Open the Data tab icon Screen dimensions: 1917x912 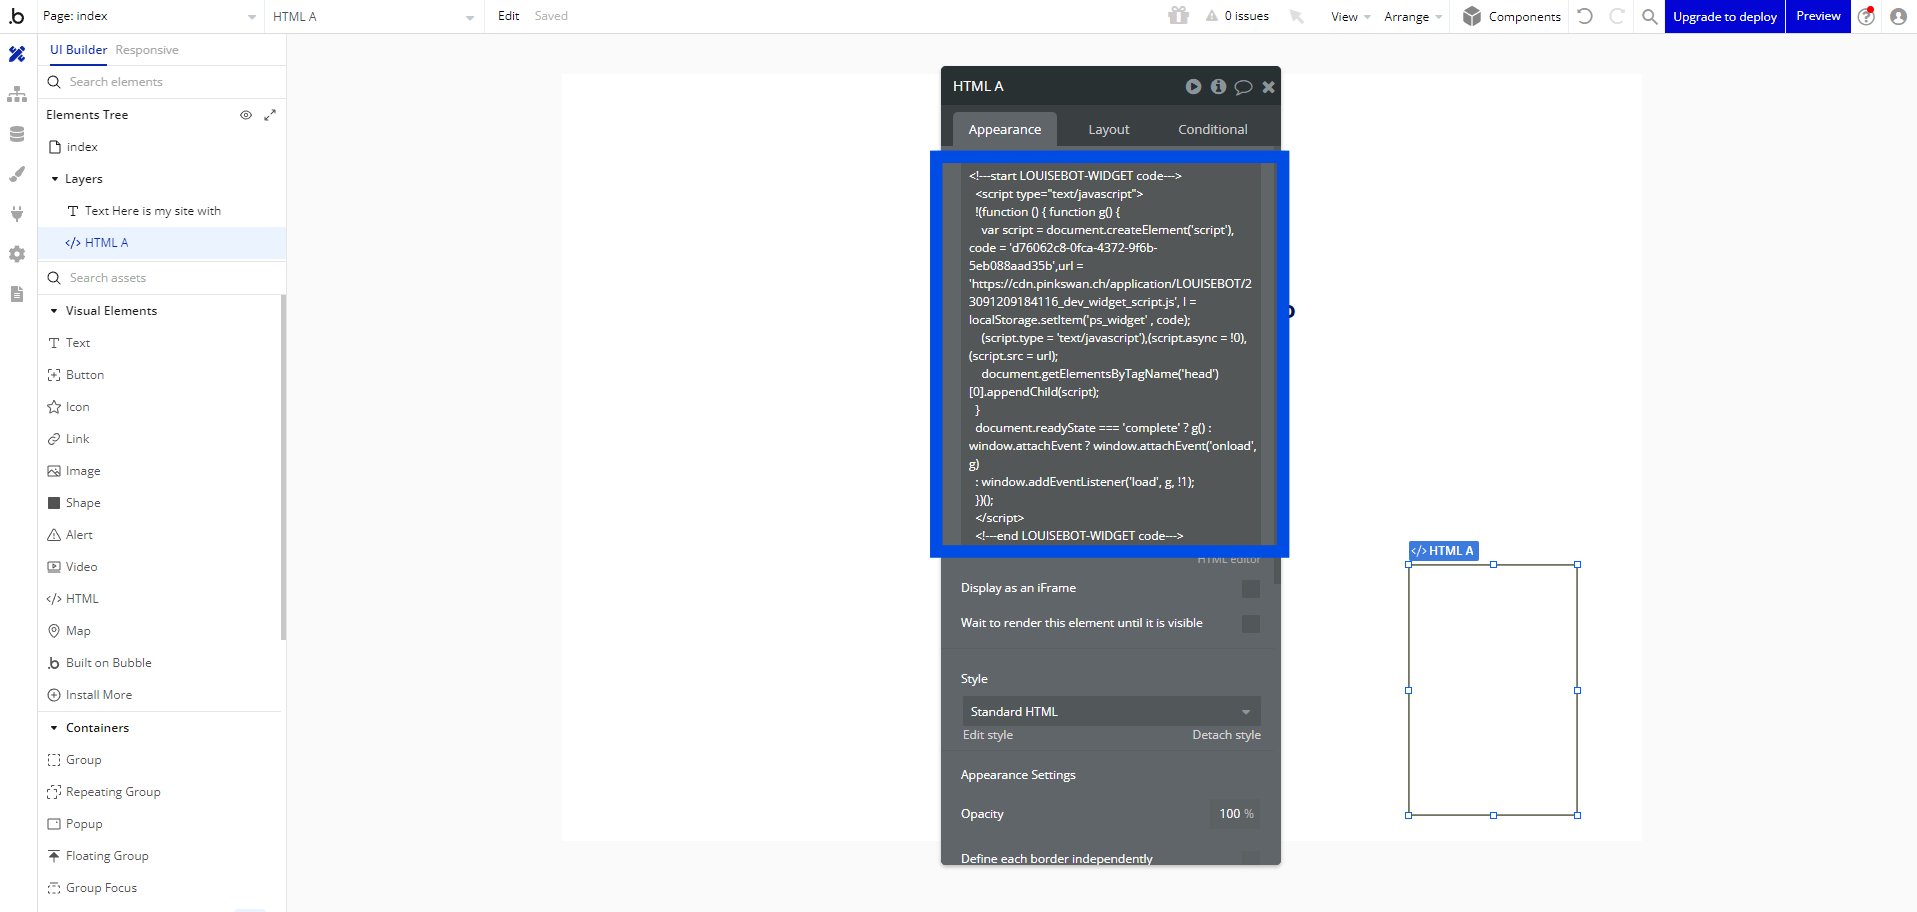pyautogui.click(x=17, y=134)
